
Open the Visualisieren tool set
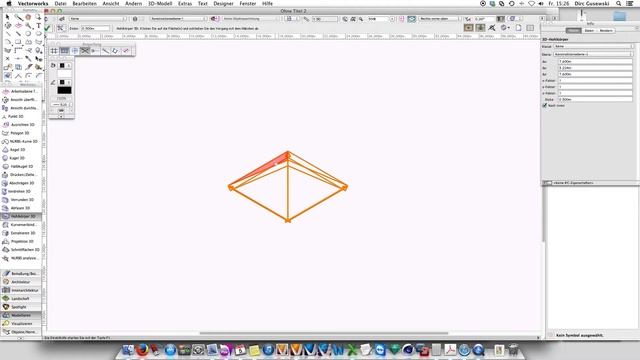point(21,324)
